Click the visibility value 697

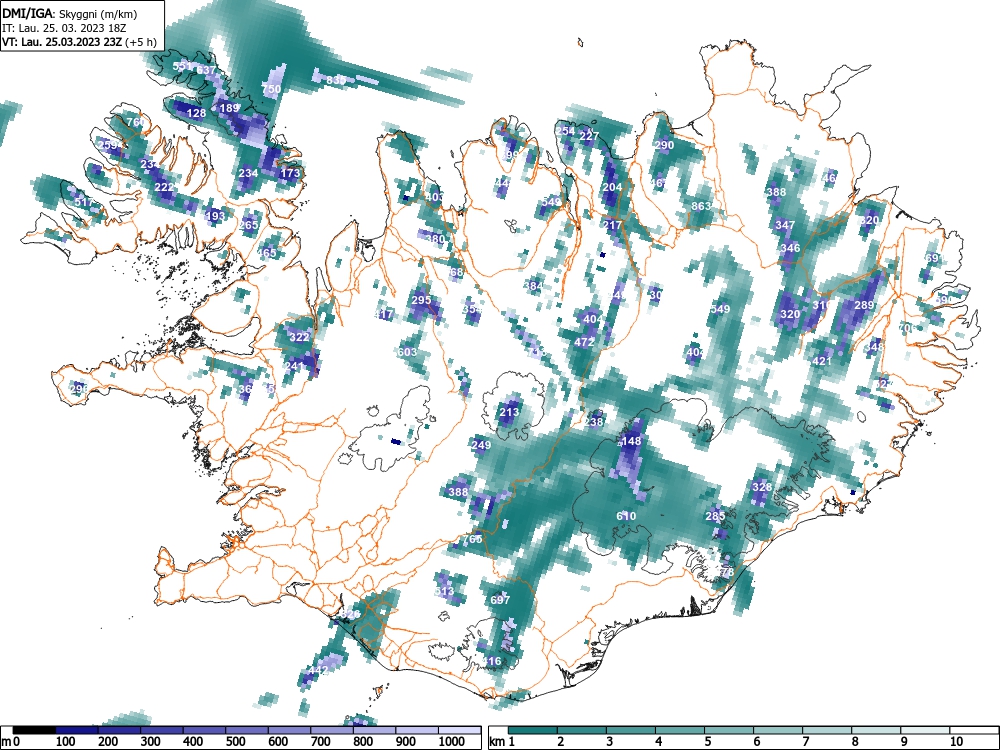pyautogui.click(x=501, y=599)
